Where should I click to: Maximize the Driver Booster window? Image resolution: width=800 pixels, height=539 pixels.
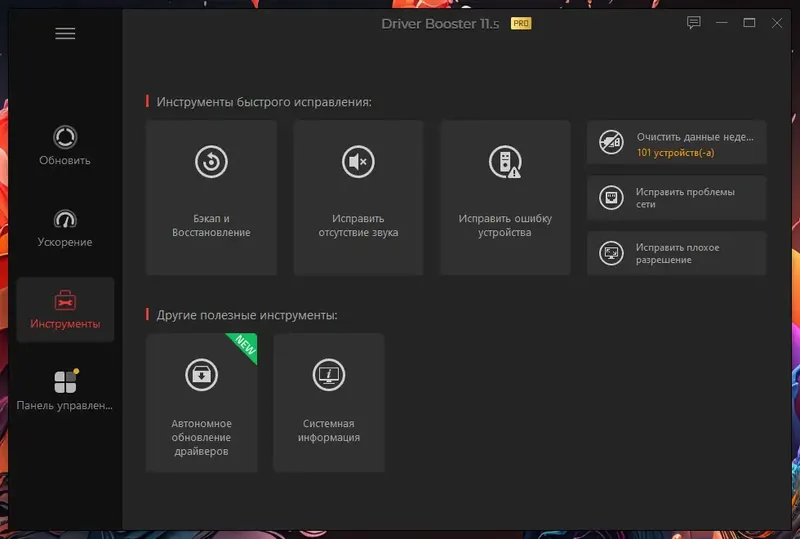(x=749, y=22)
